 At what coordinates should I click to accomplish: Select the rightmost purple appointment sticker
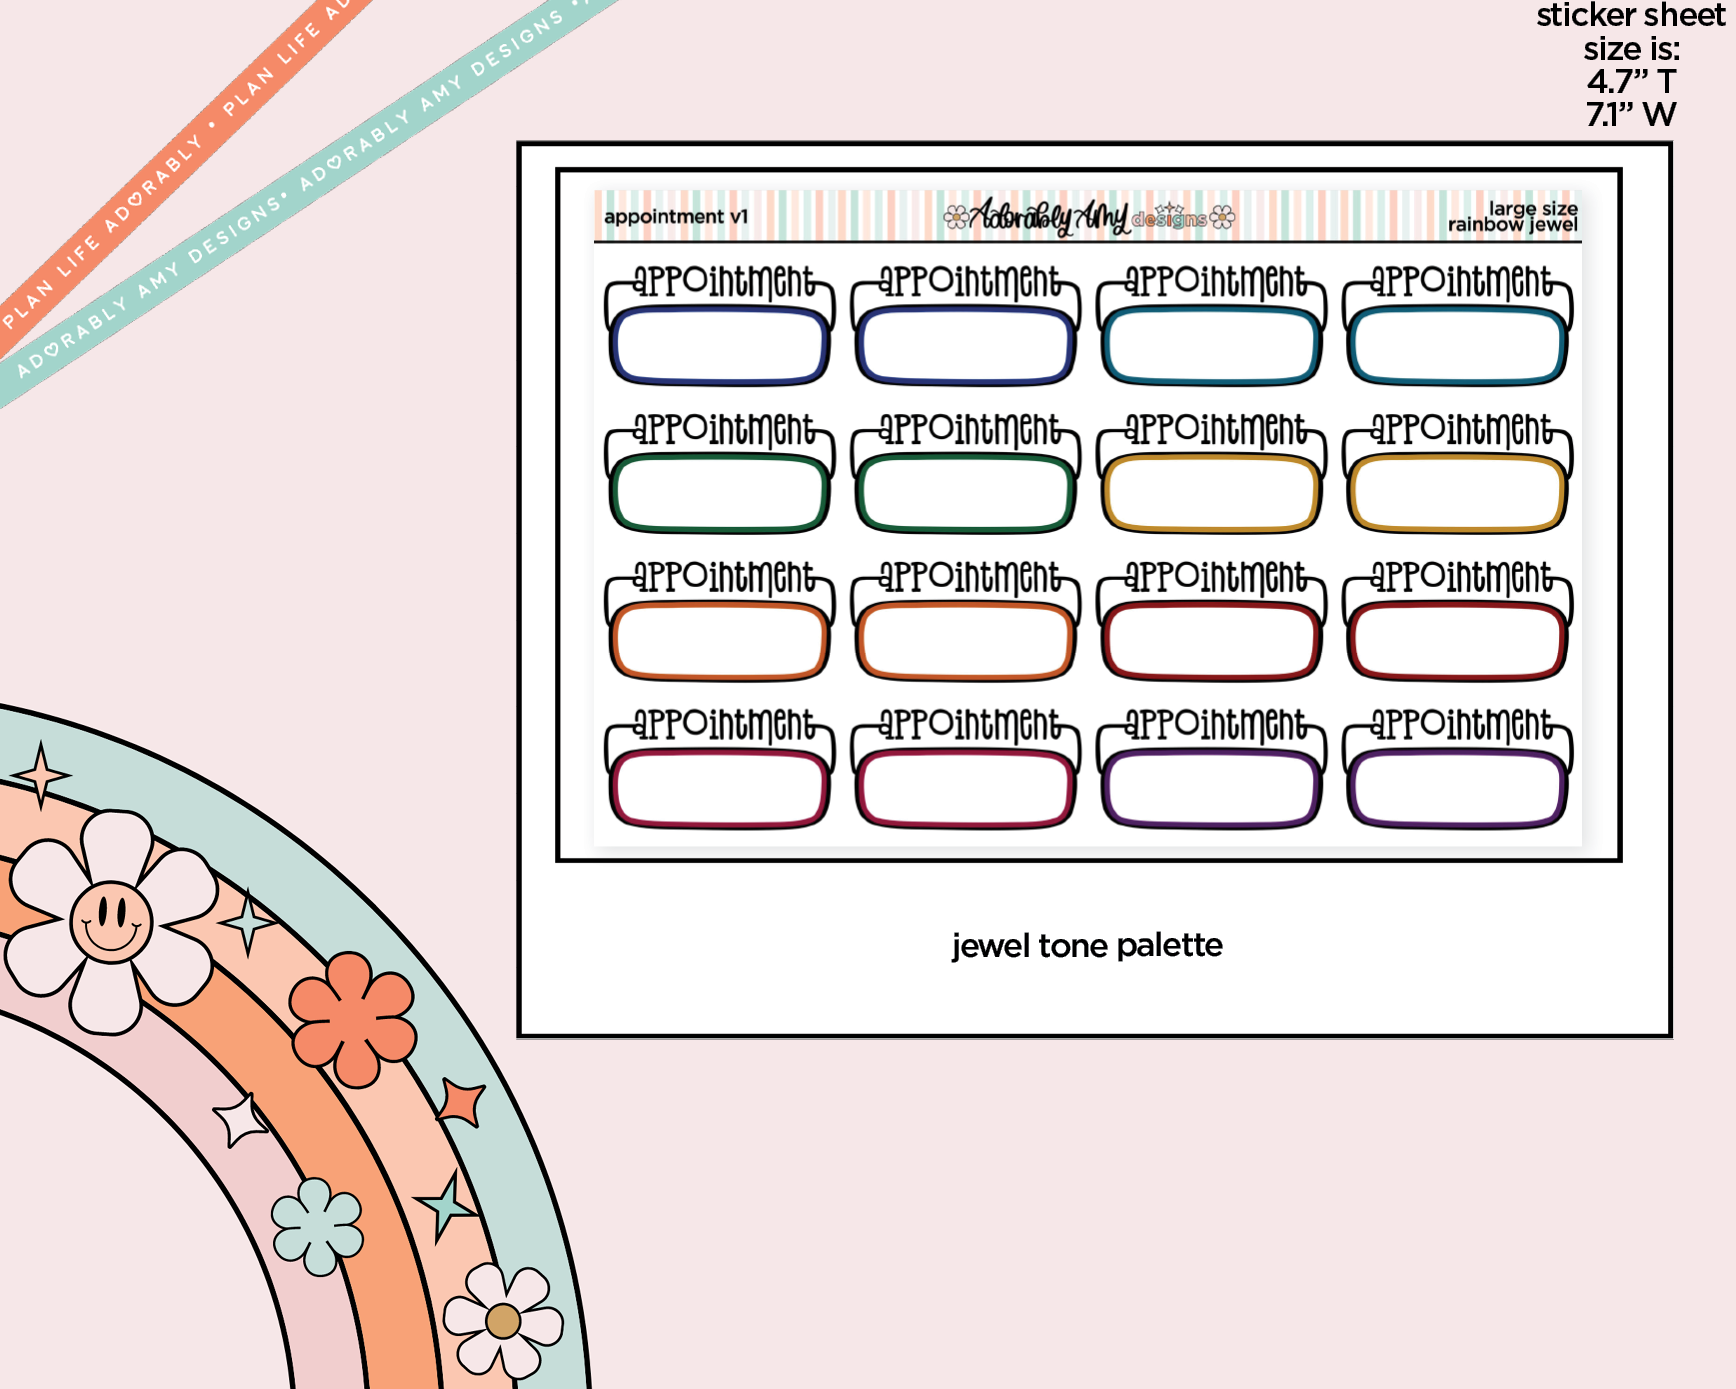click(1457, 768)
